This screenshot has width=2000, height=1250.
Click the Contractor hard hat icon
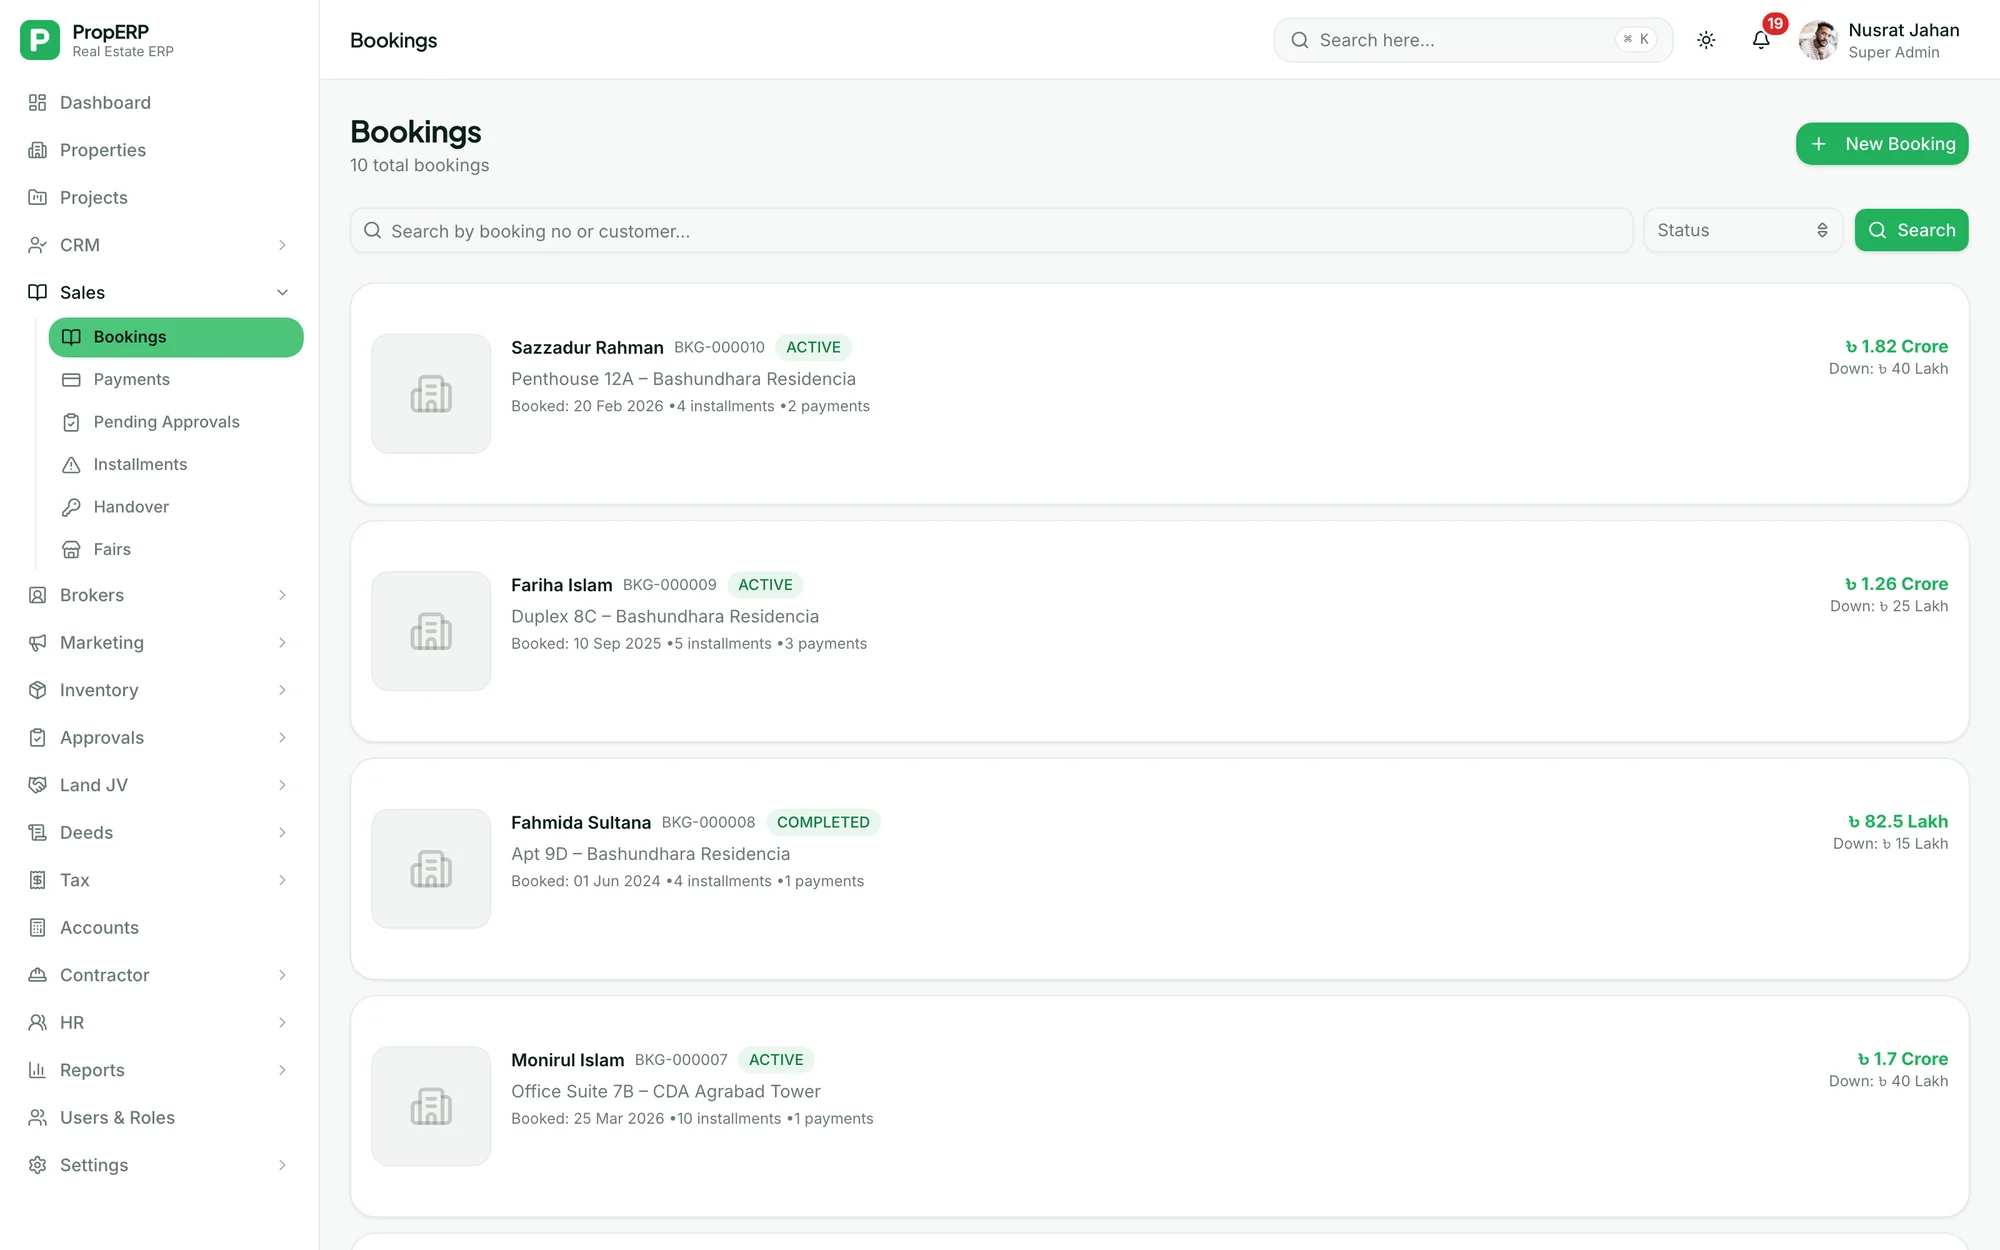coord(38,975)
